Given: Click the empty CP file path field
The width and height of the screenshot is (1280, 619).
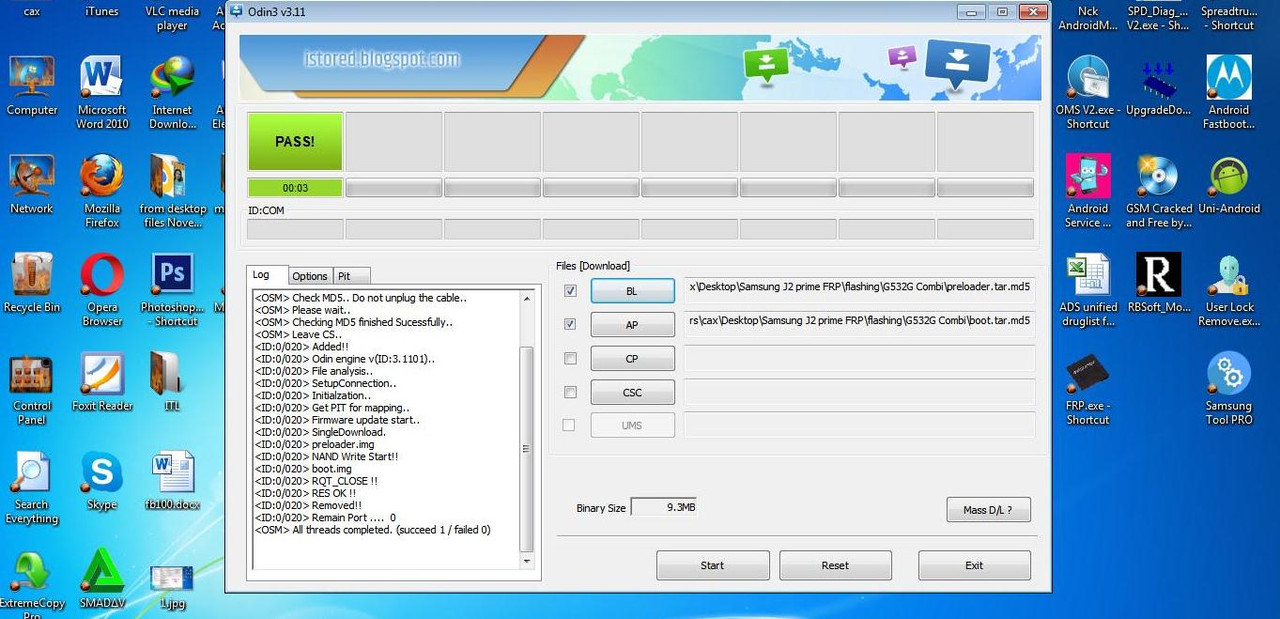Looking at the screenshot, I should click(859, 358).
